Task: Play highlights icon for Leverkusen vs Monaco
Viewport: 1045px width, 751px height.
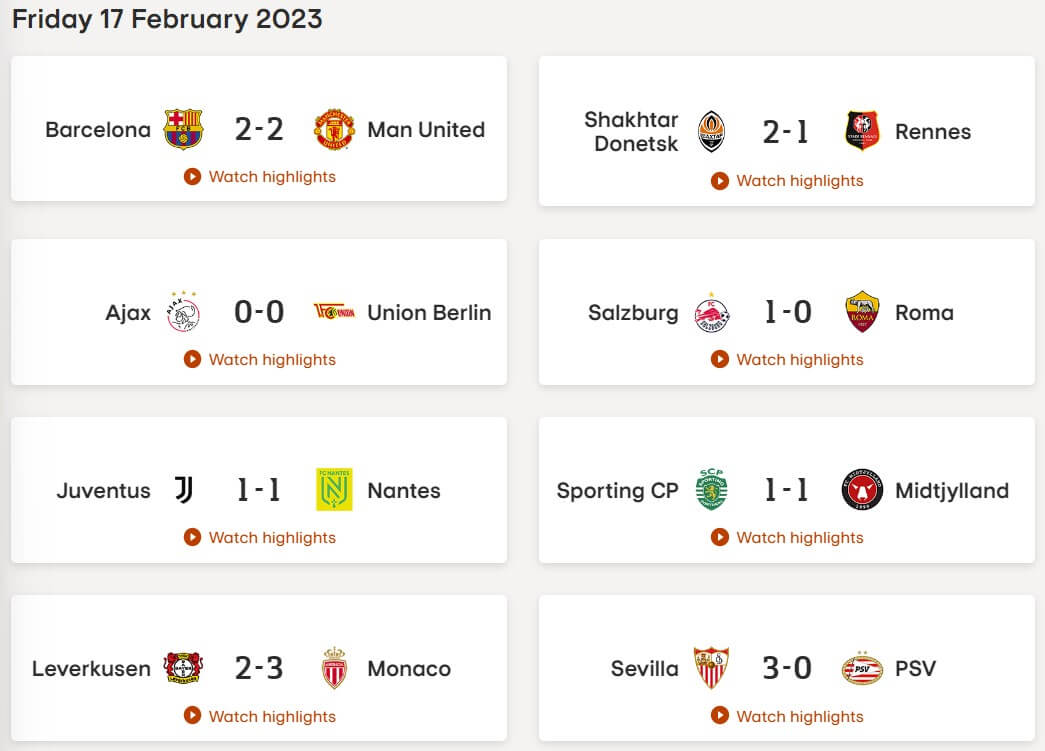Action: click(x=193, y=716)
